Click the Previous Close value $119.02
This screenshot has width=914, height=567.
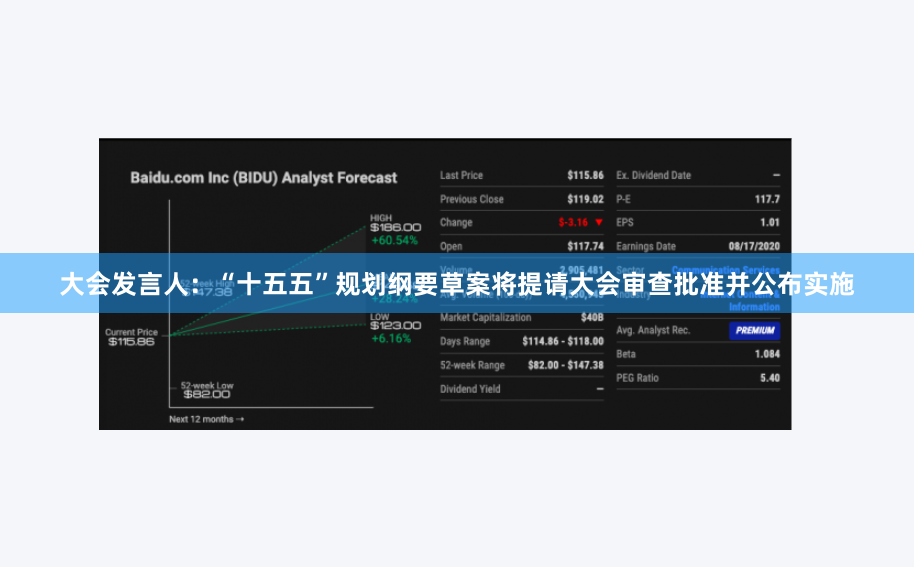[585, 199]
